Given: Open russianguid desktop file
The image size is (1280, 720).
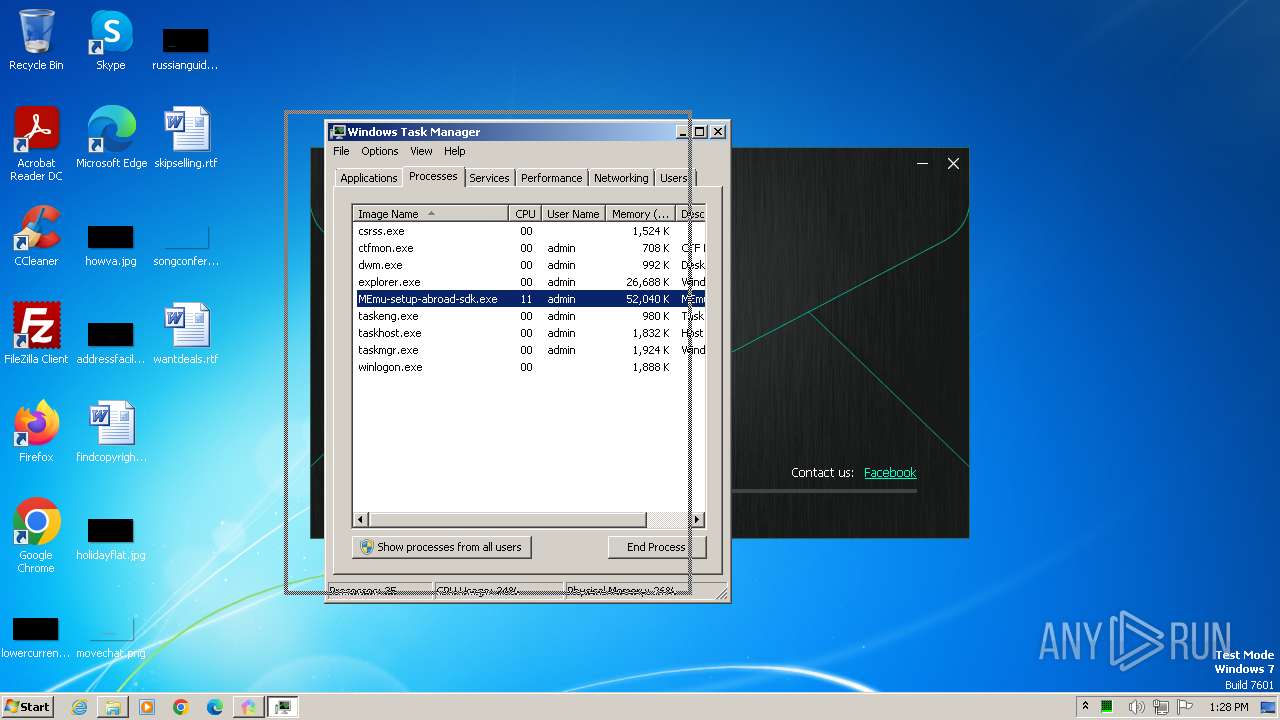Looking at the screenshot, I should pyautogui.click(x=186, y=50).
